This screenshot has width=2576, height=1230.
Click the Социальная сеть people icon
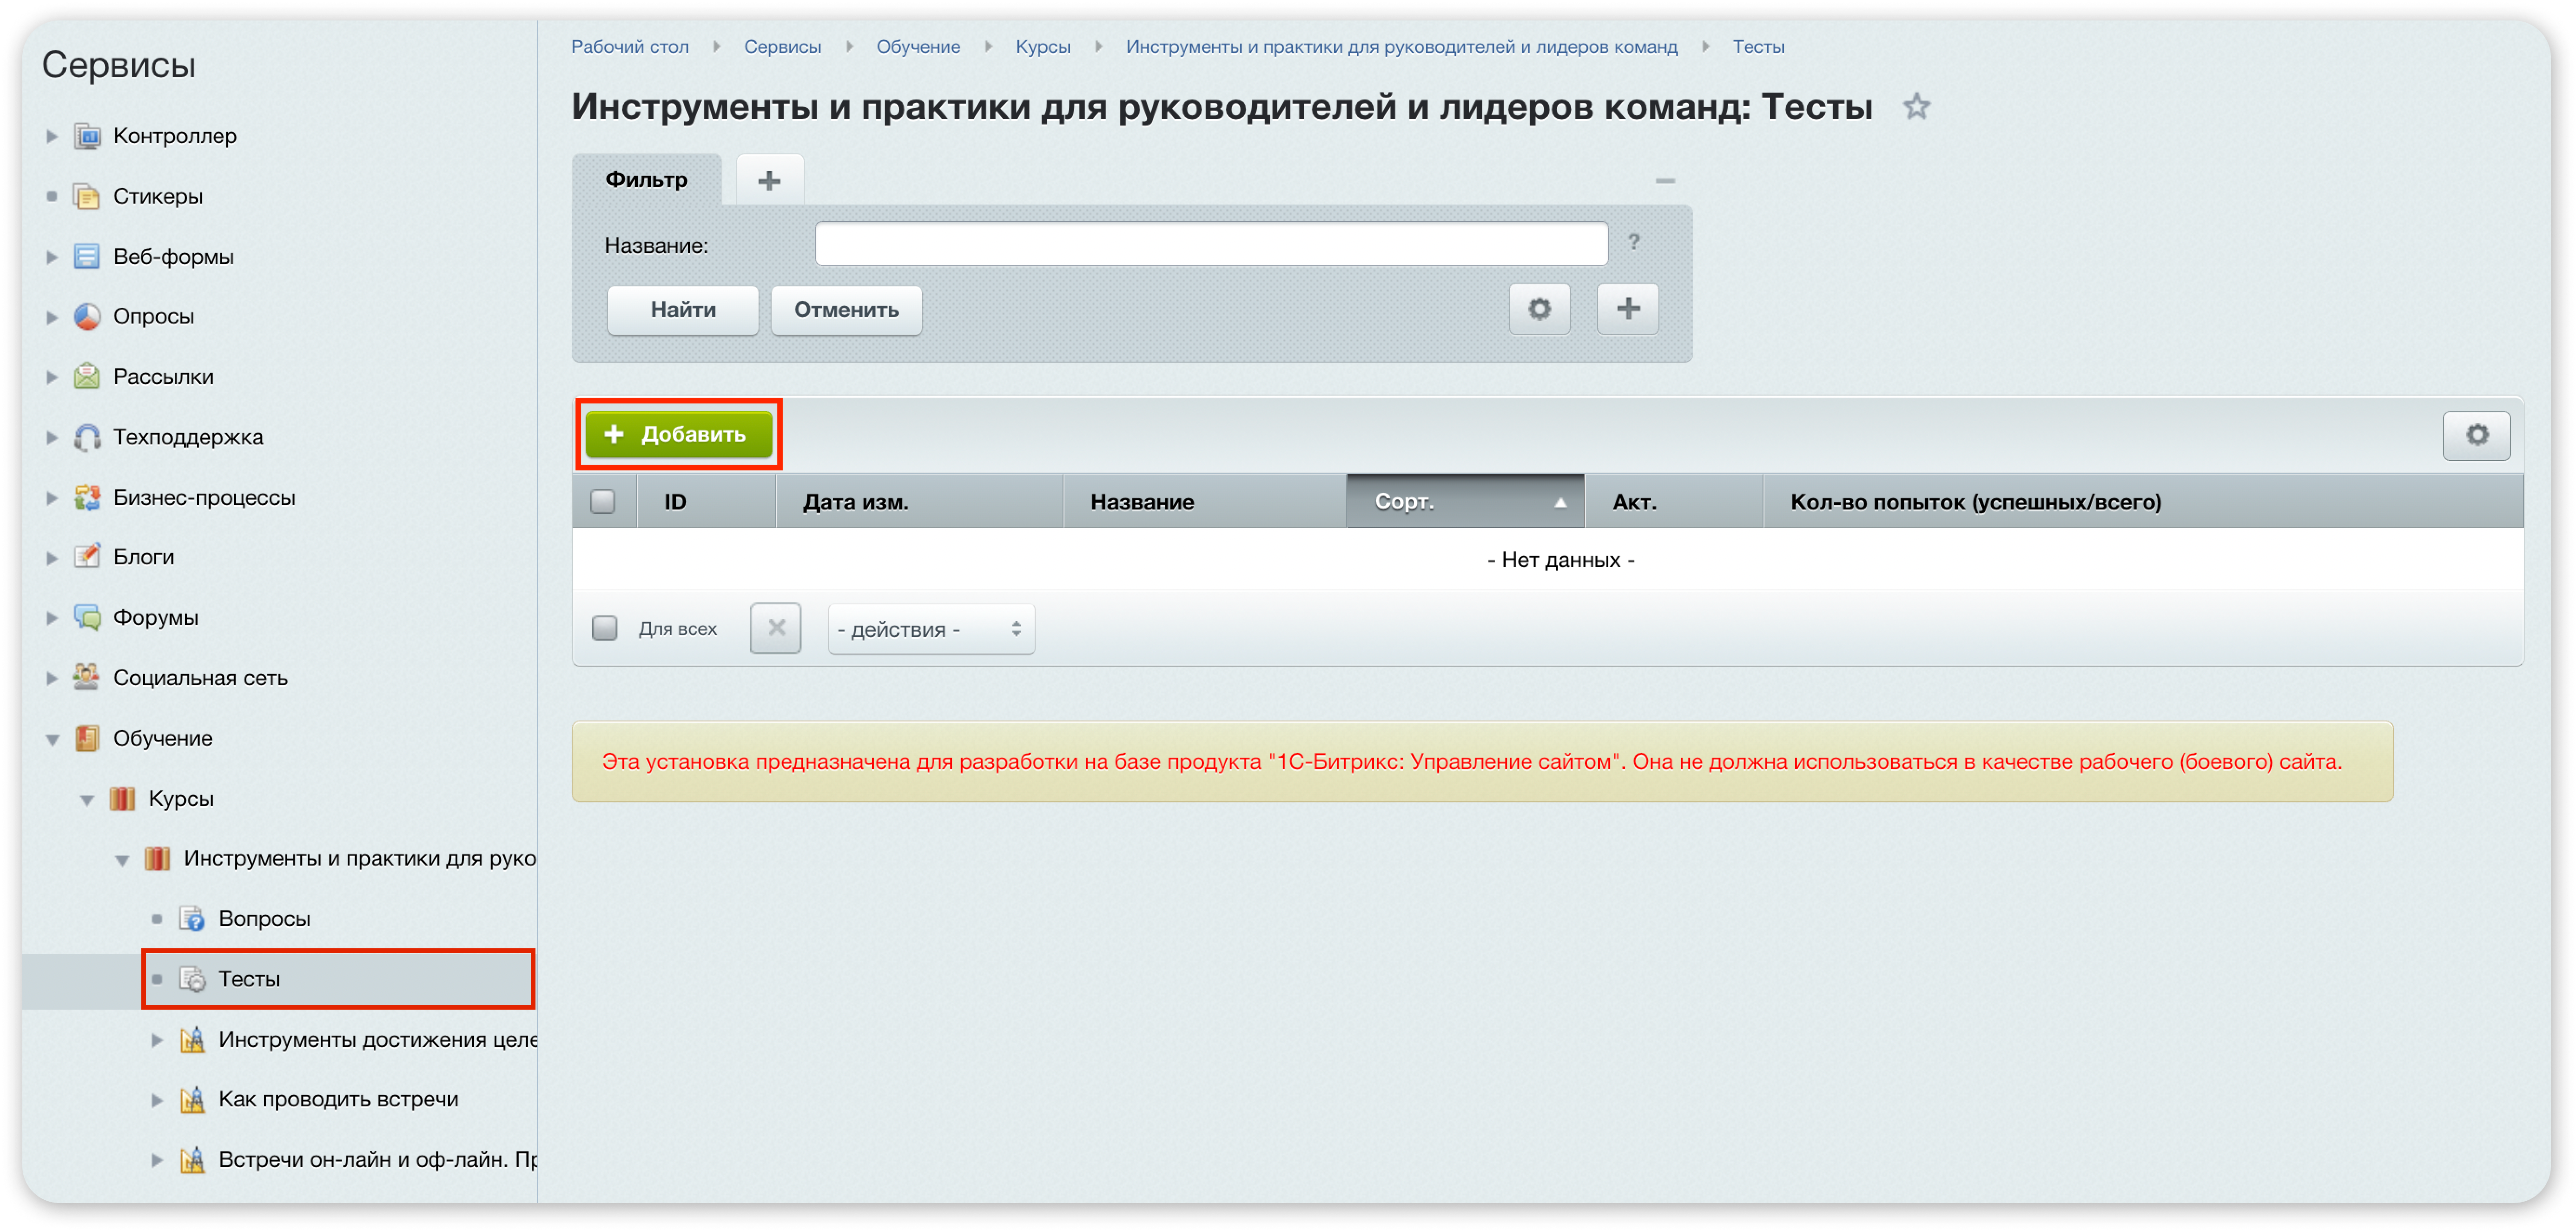tap(87, 677)
